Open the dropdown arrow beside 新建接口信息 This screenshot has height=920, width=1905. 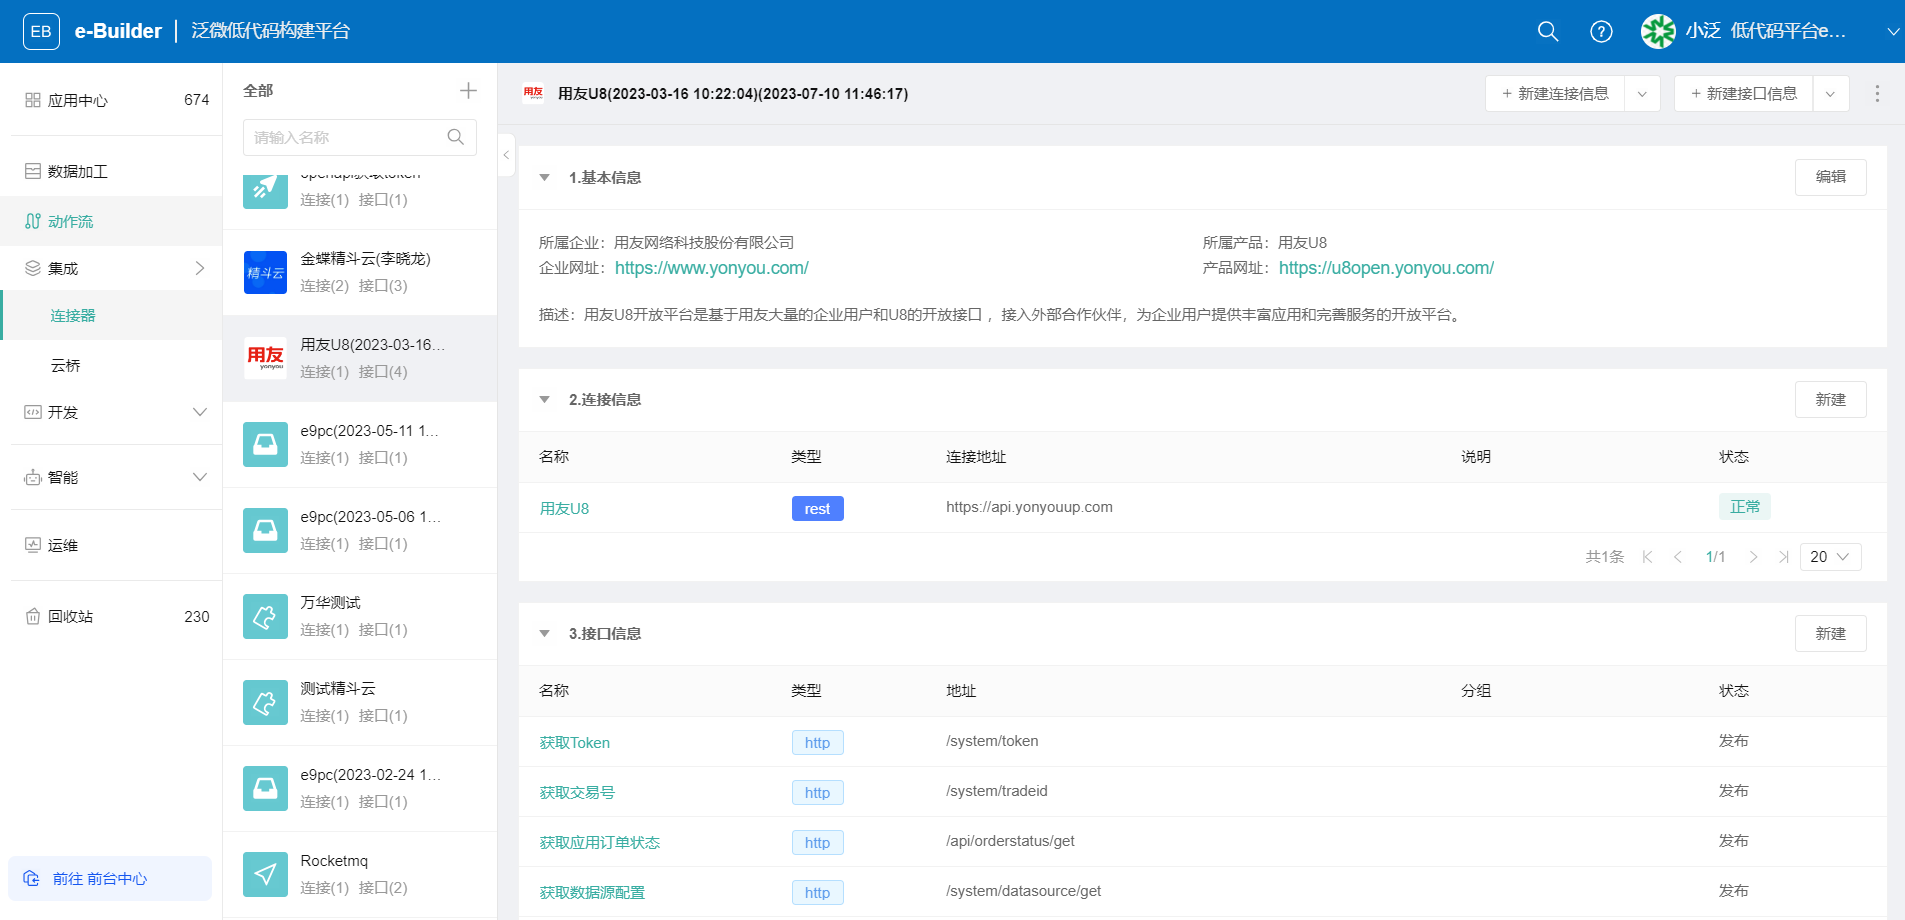coord(1830,94)
